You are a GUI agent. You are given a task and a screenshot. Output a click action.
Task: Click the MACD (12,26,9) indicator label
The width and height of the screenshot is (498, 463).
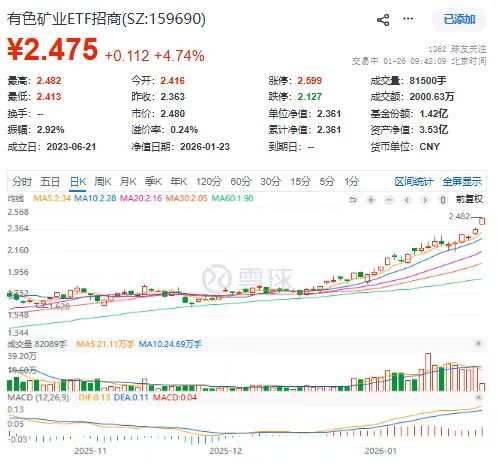tap(38, 397)
